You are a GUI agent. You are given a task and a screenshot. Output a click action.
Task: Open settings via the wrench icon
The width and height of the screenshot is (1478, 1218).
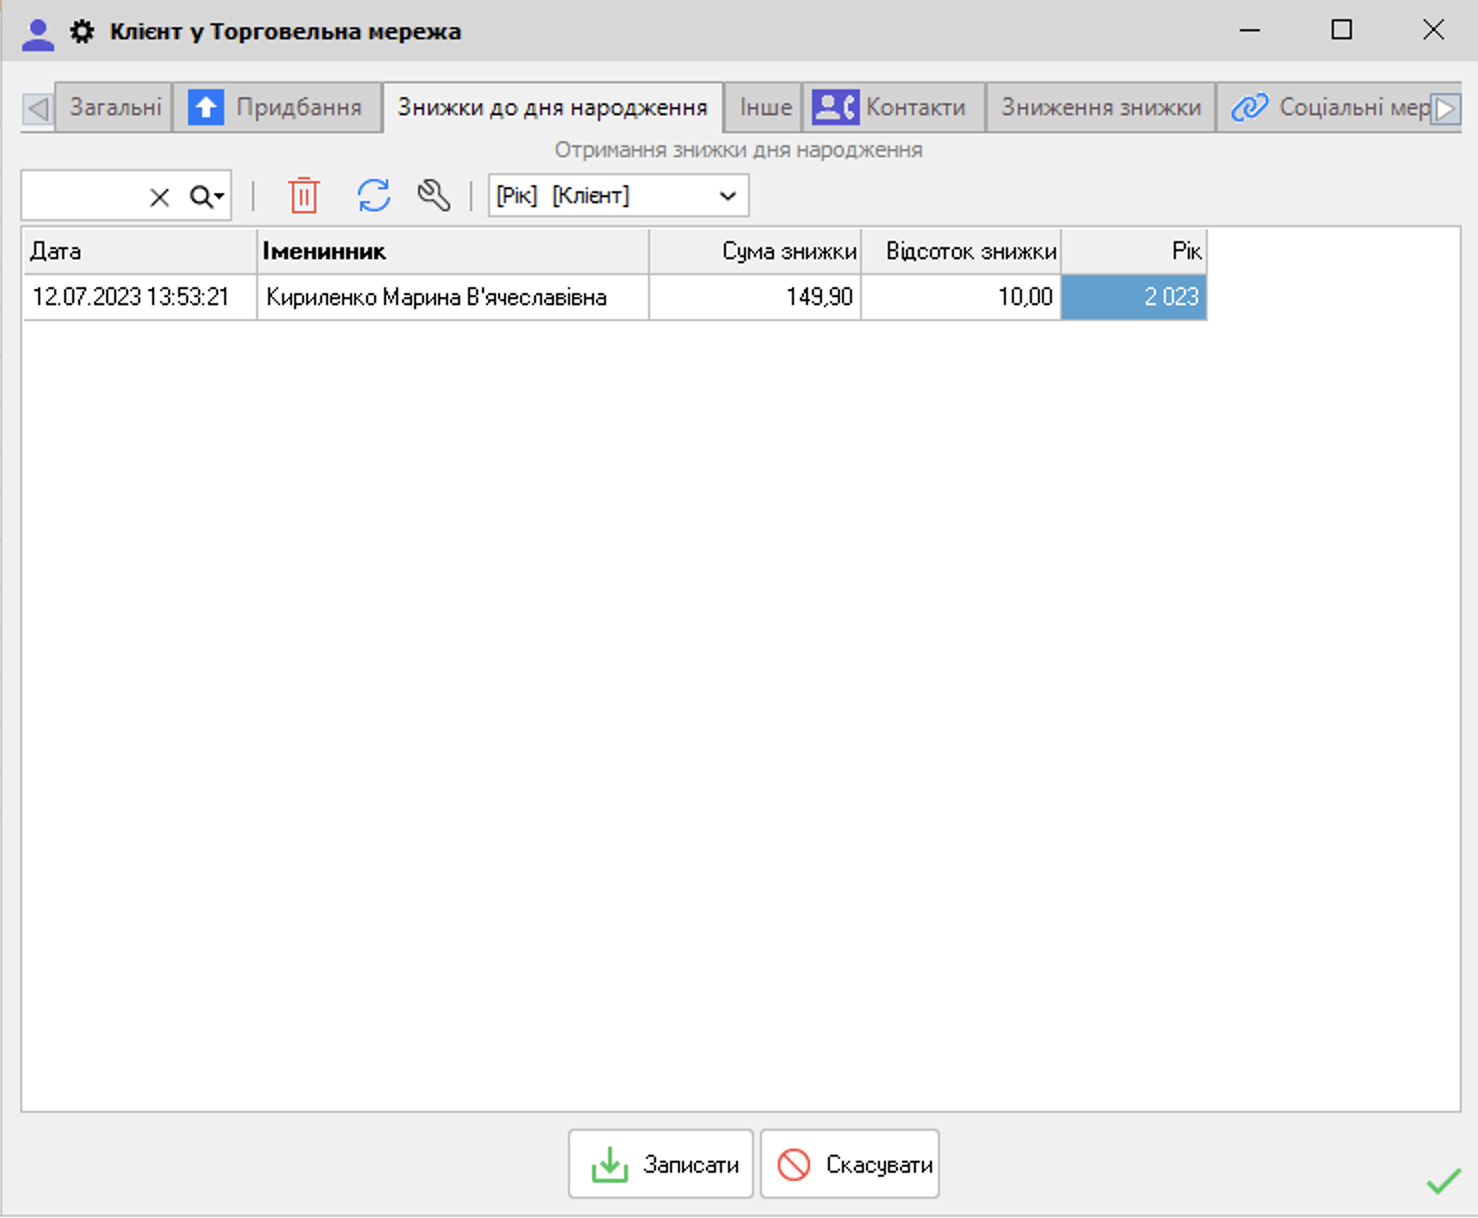pyautogui.click(x=434, y=195)
